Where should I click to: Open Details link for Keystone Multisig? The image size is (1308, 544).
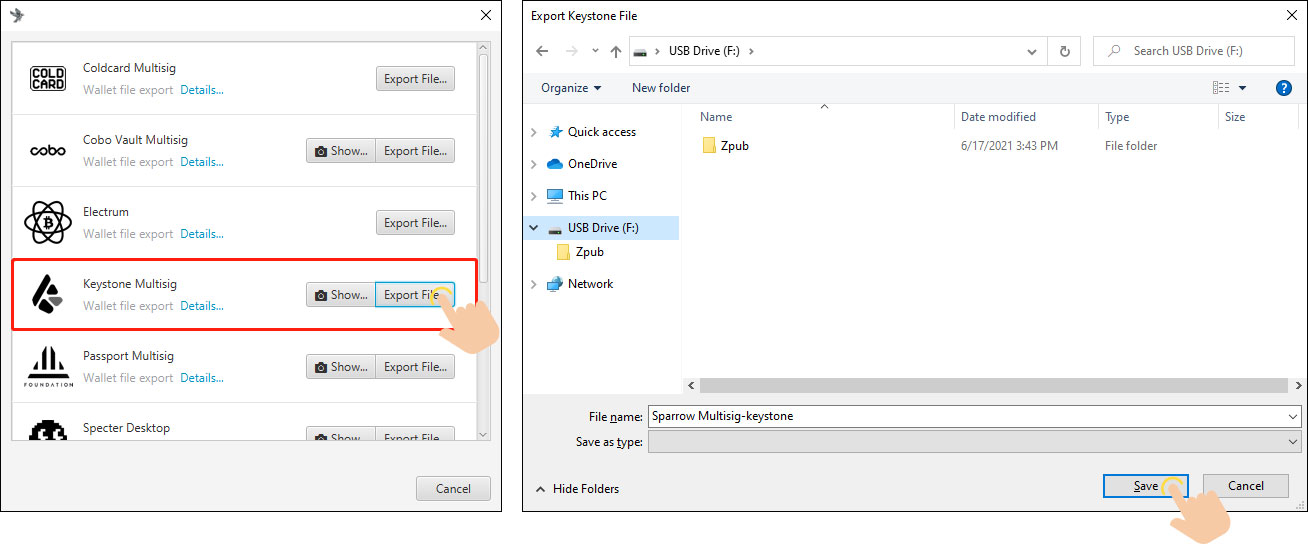(202, 306)
